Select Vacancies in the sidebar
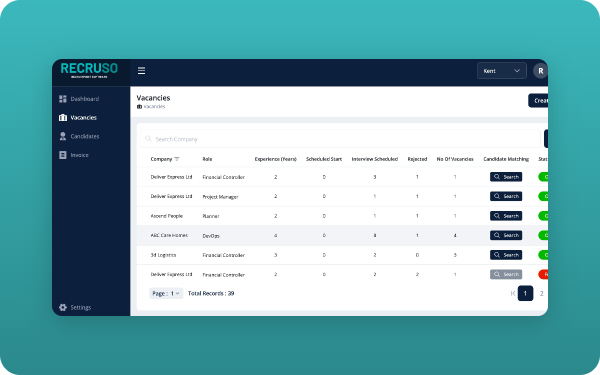Viewport: 600px width, 375px height. [x=78, y=117]
